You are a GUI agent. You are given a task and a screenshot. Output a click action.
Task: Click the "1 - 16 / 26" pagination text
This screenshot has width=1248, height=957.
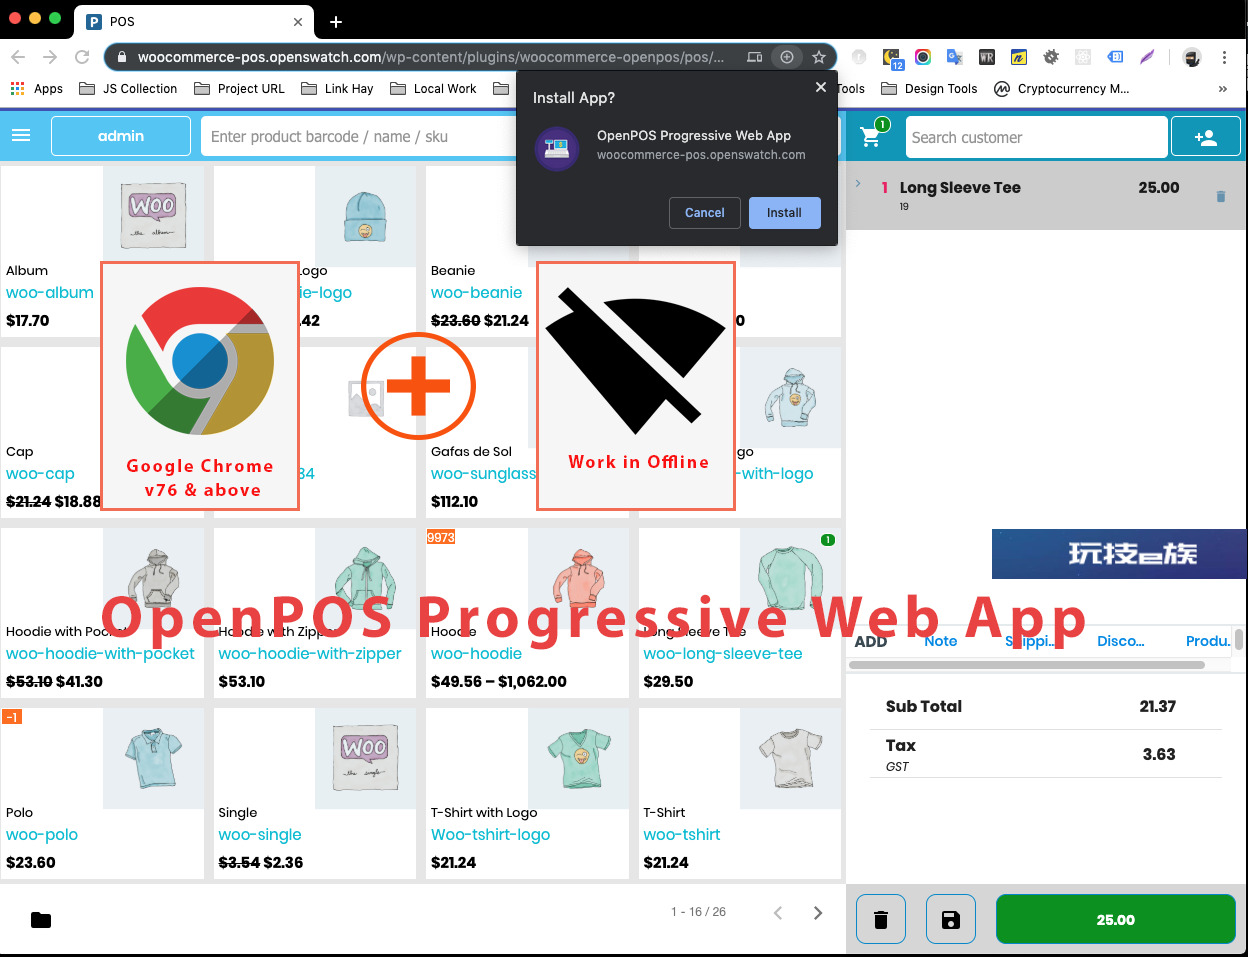click(x=699, y=912)
